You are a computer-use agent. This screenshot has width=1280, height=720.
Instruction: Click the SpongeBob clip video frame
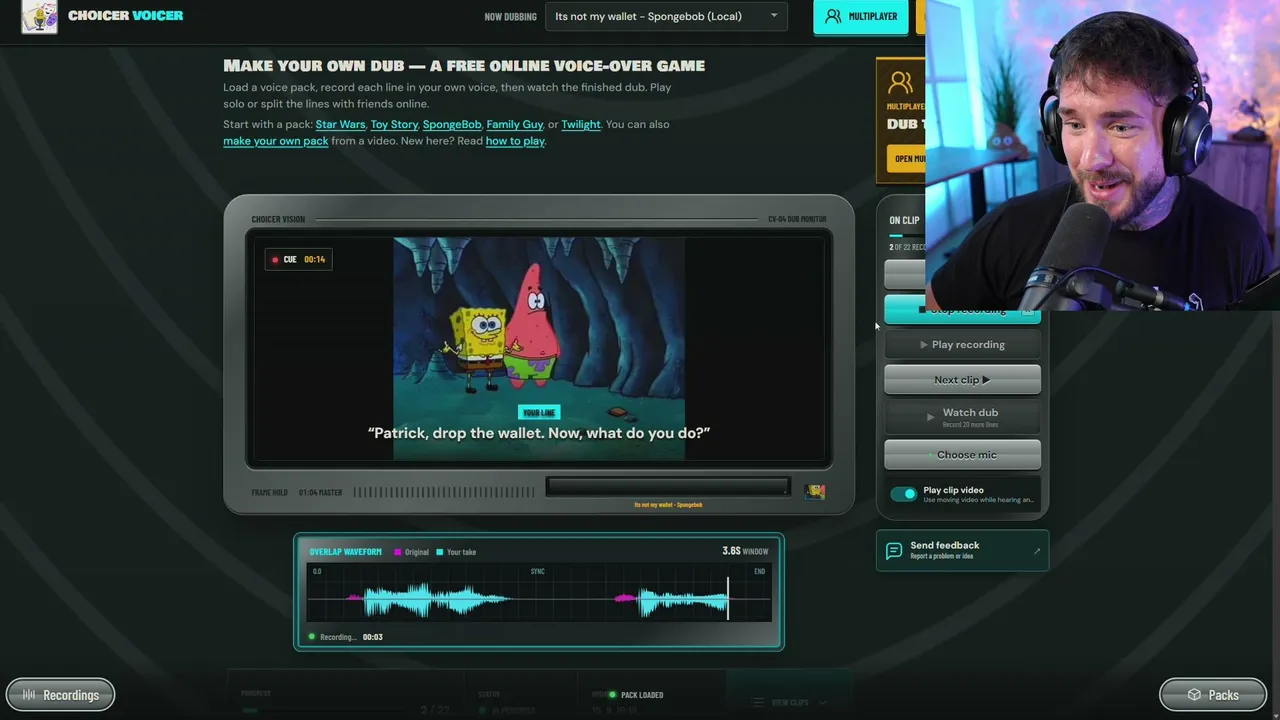coord(539,349)
